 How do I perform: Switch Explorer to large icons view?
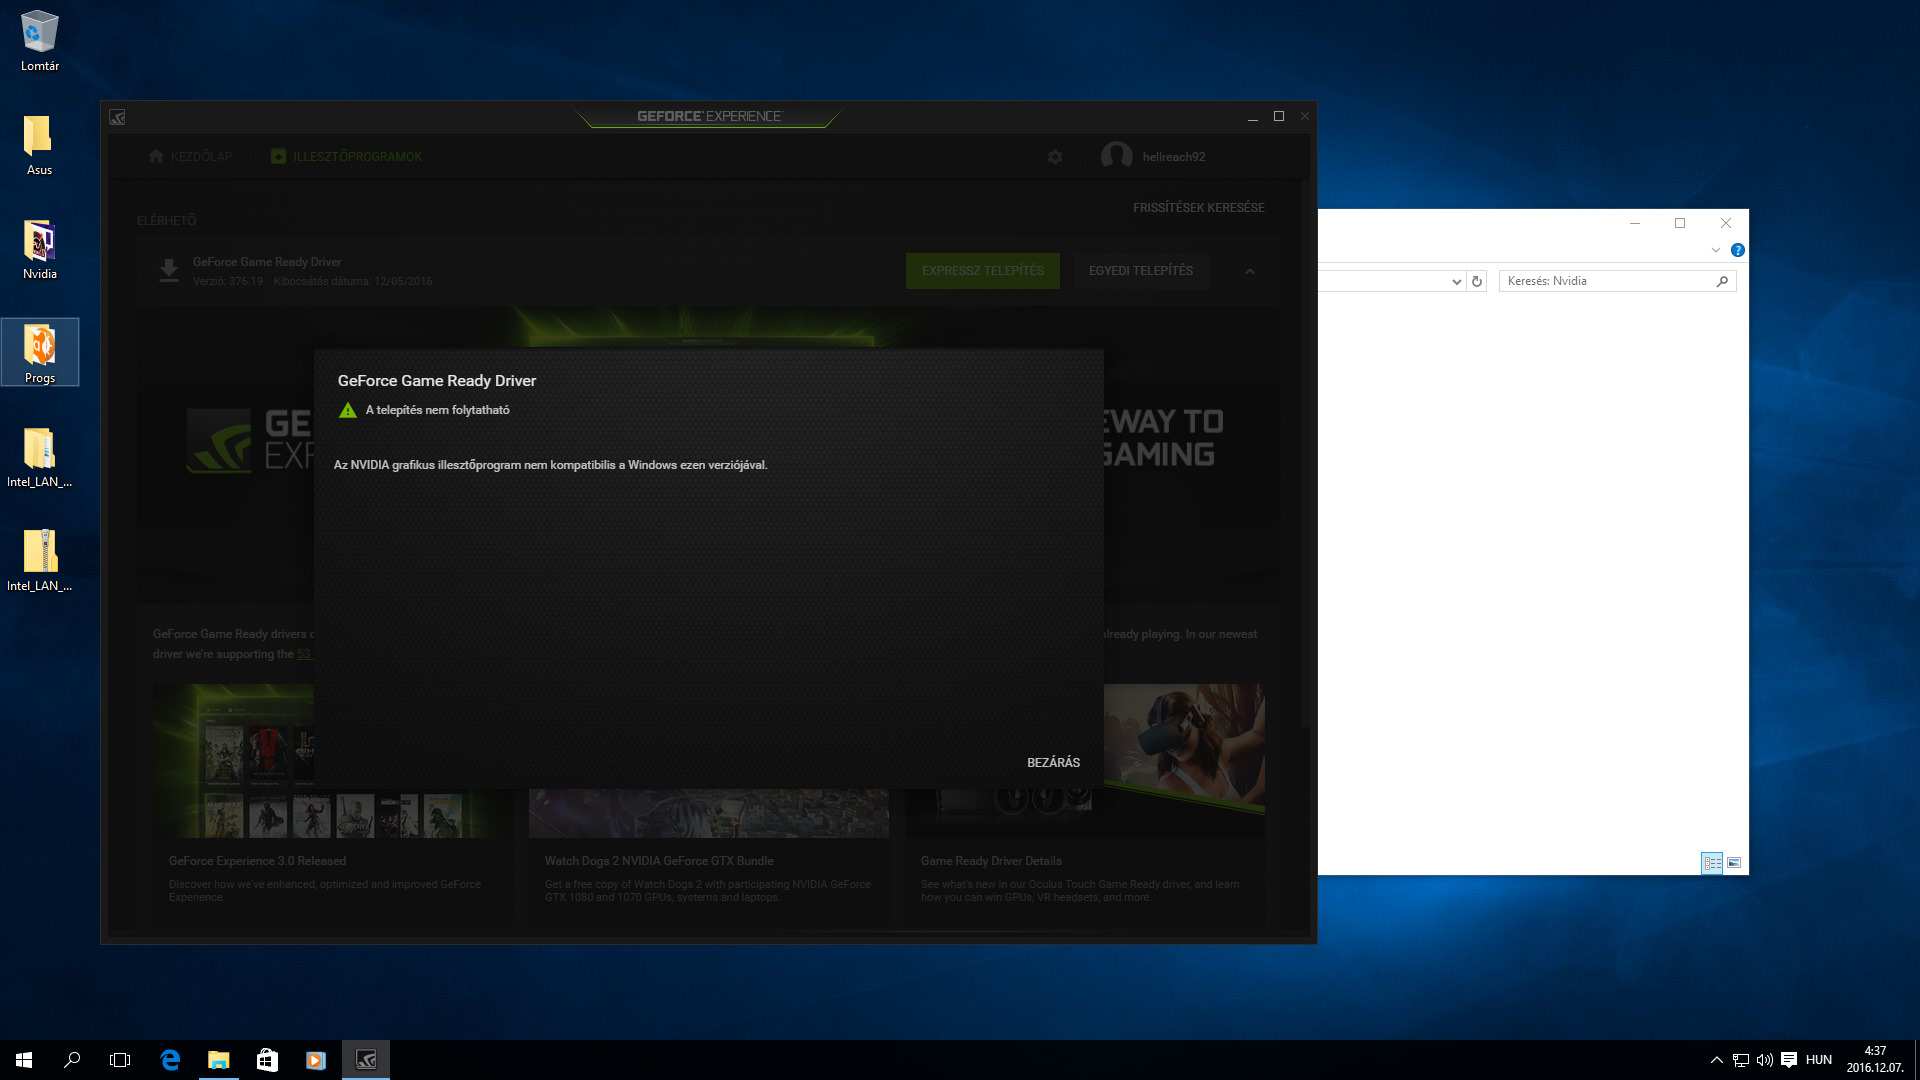(1734, 862)
